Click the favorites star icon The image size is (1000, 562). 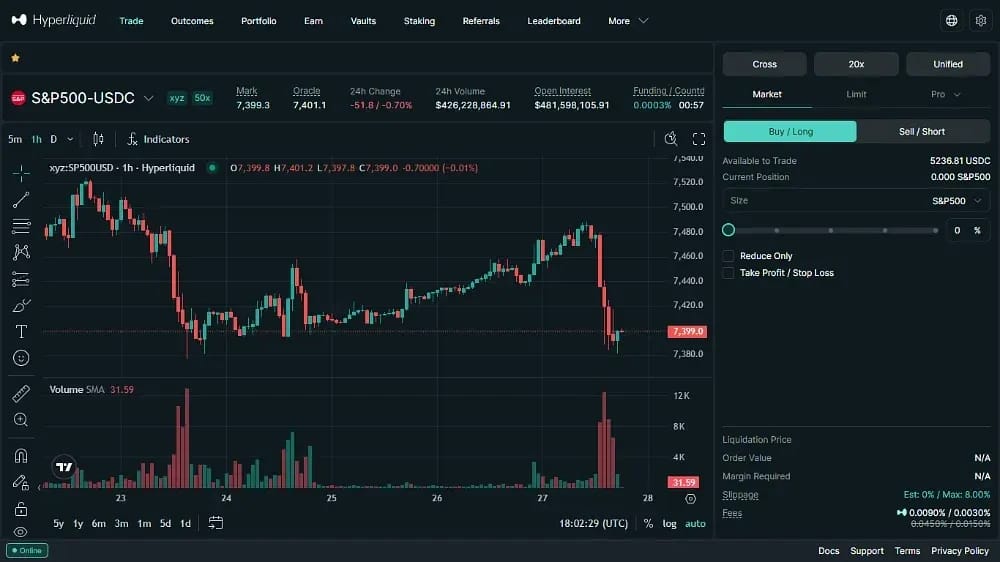[x=15, y=58]
